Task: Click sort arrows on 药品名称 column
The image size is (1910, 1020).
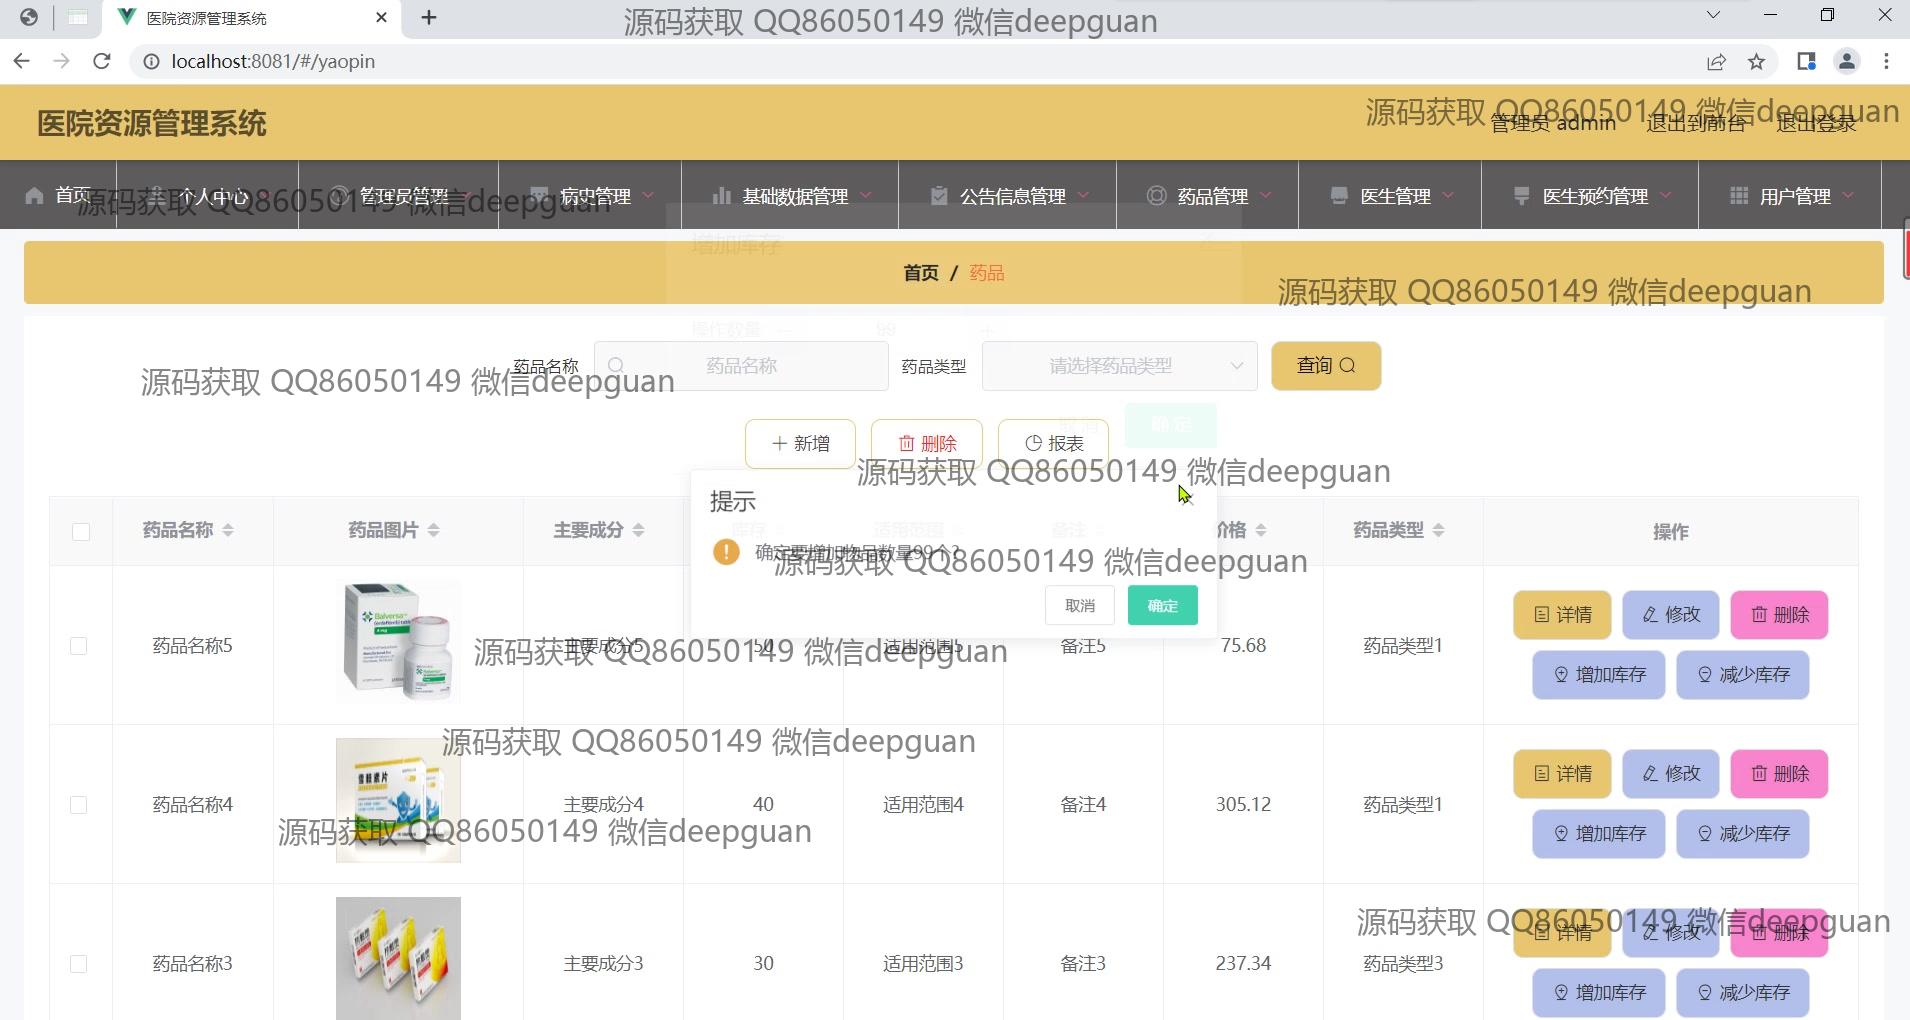Action: point(228,530)
